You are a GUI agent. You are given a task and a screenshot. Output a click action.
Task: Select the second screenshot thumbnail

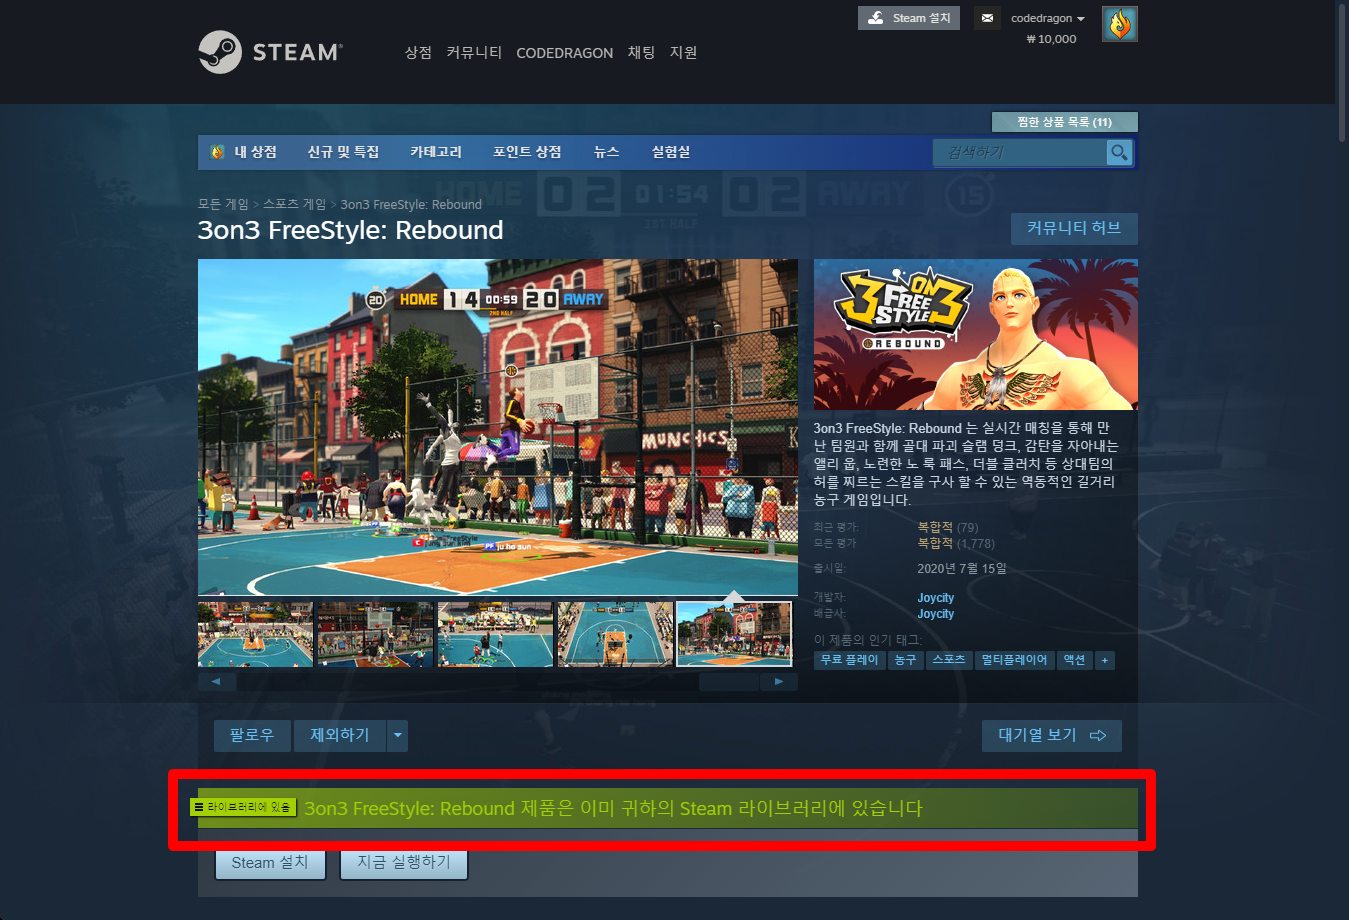coord(375,634)
